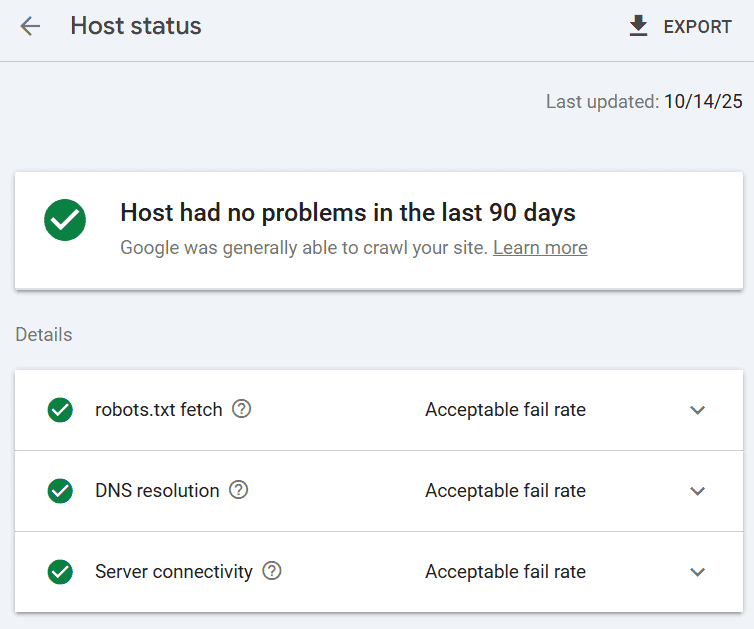Click green checkmark beside DNS resolution
Screen dimensions: 754x629
[x=60, y=491]
